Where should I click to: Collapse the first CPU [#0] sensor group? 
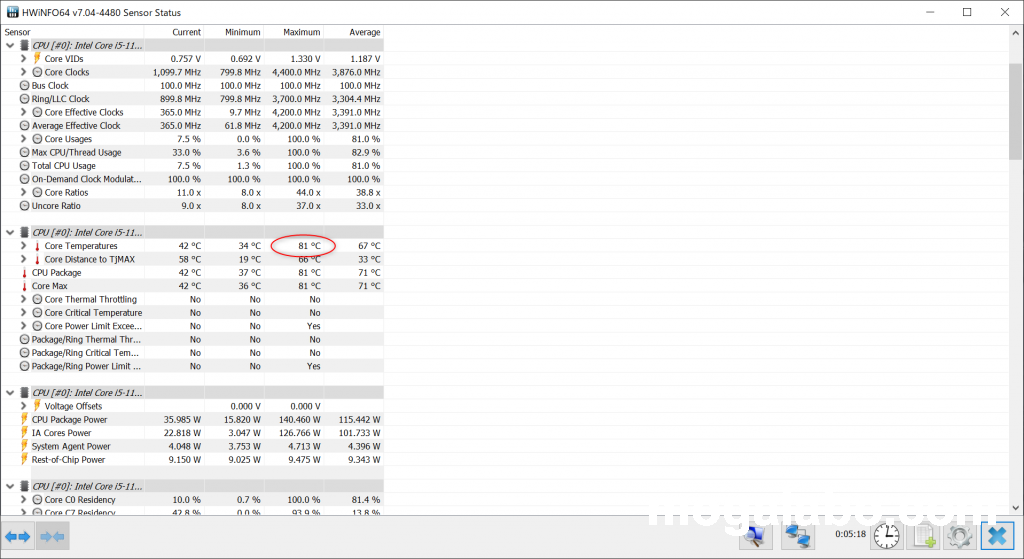10,46
